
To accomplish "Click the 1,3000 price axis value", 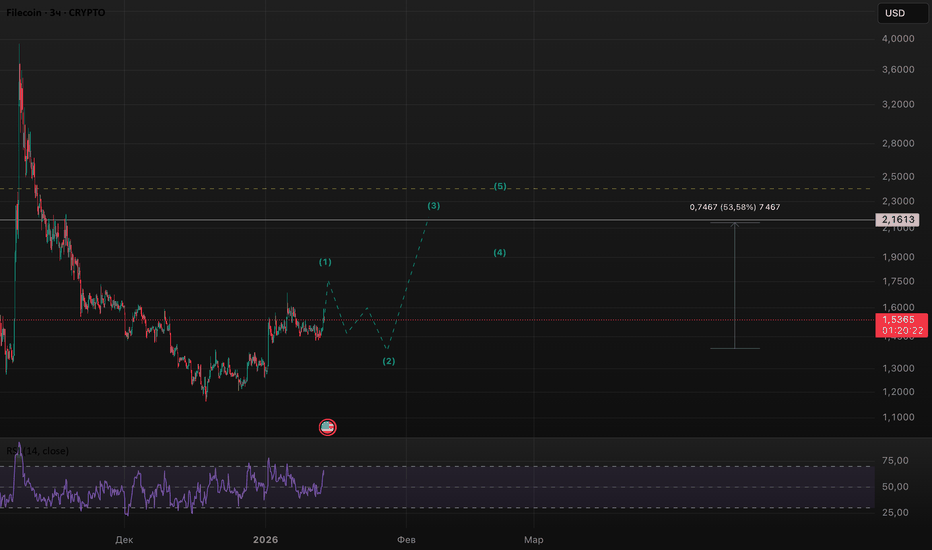I will [898, 369].
